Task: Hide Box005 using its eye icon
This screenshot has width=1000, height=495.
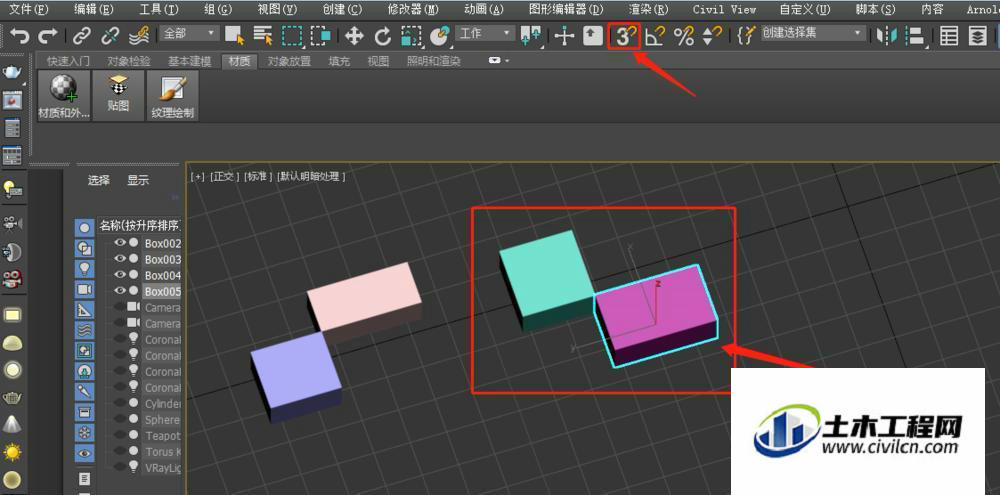Action: coord(119,290)
